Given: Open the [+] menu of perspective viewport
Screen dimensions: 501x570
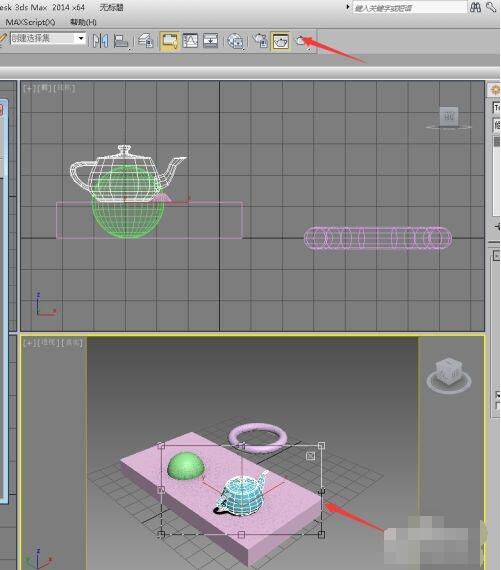Looking at the screenshot, I should (x=29, y=342).
